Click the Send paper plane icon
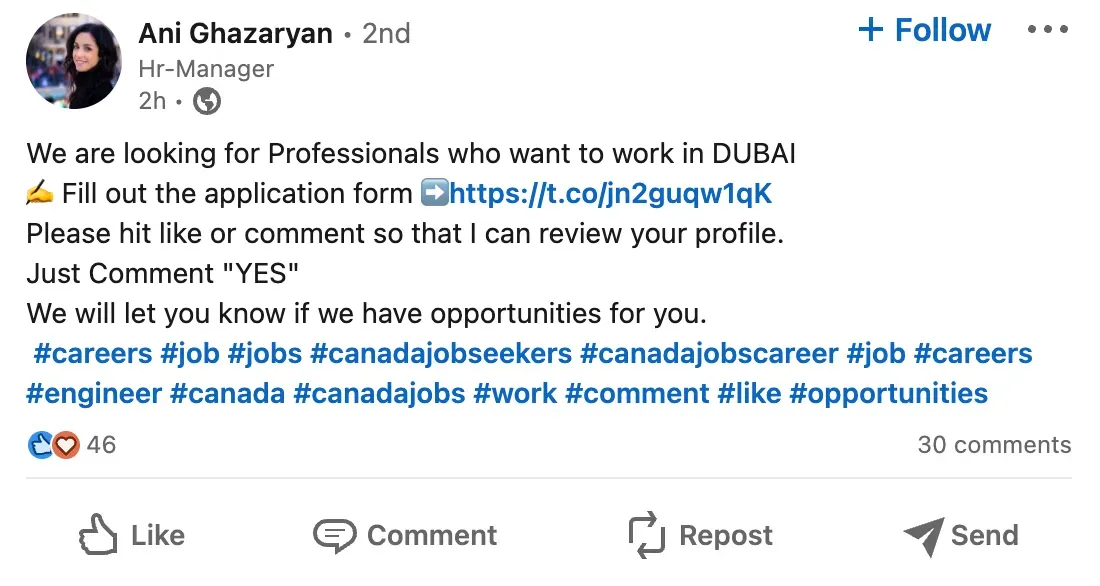The height and width of the screenshot is (586, 1100). [923, 536]
